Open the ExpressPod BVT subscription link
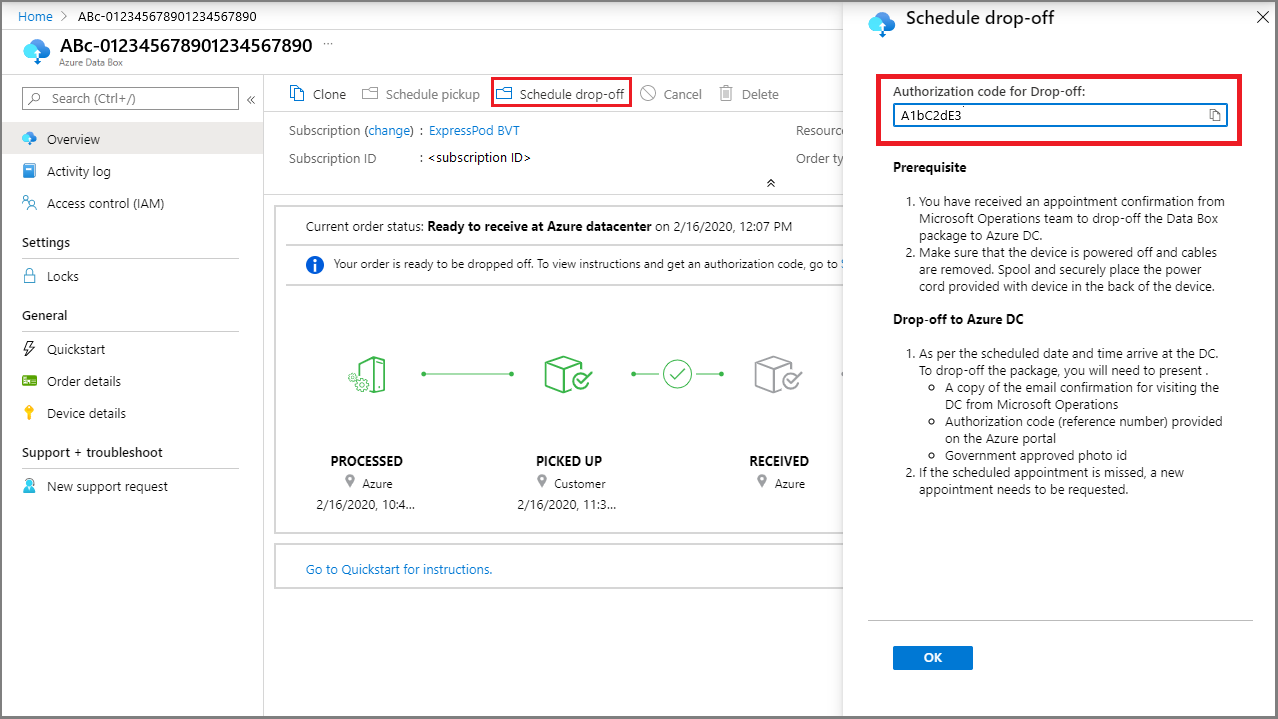This screenshot has width=1278, height=719. (x=474, y=131)
